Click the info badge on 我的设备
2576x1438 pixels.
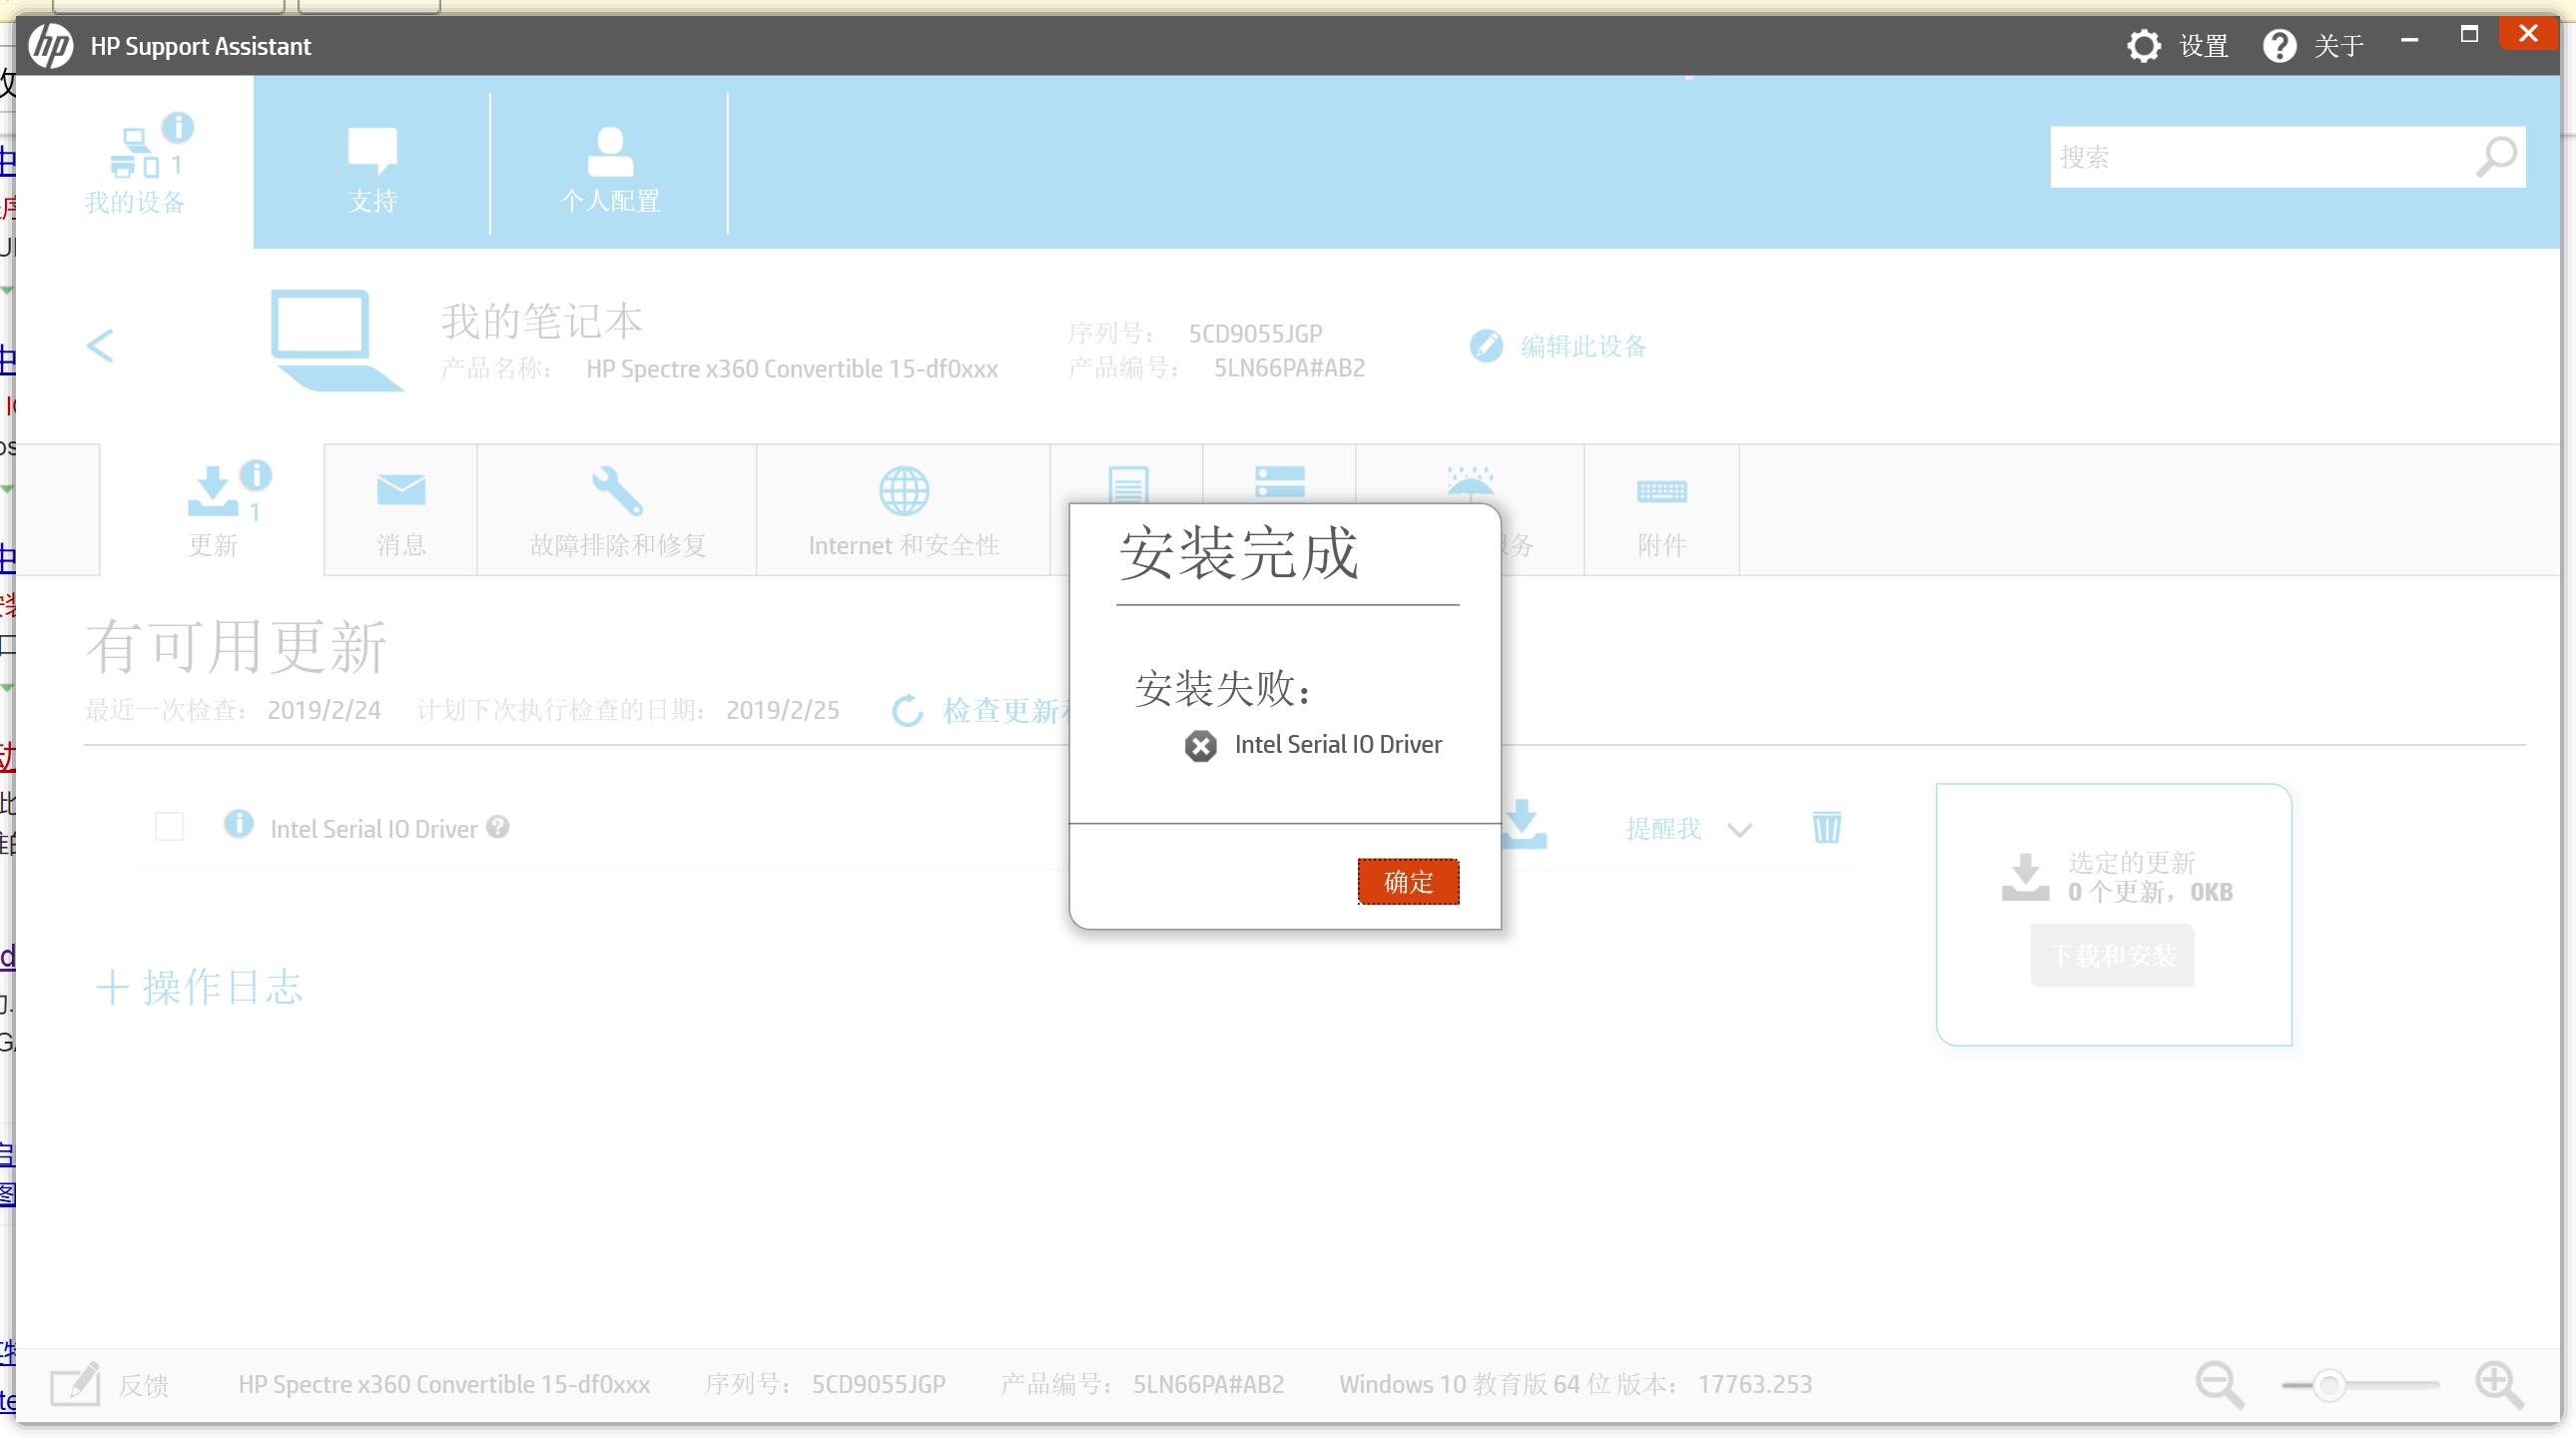coord(178,127)
